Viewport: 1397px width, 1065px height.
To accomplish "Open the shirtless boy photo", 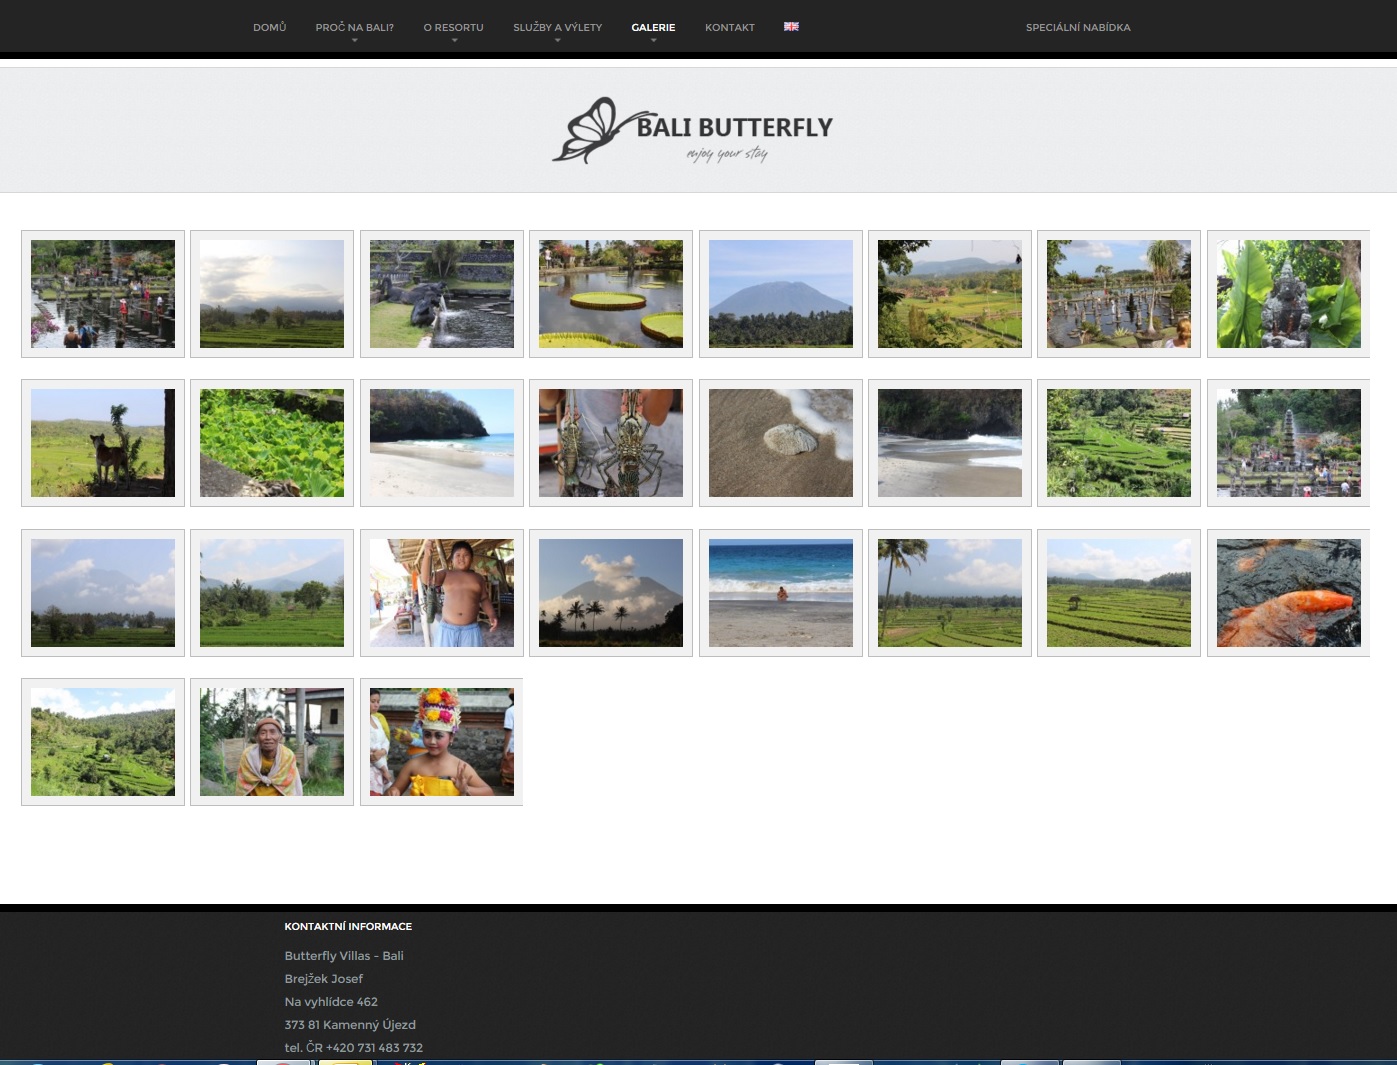I will [442, 593].
